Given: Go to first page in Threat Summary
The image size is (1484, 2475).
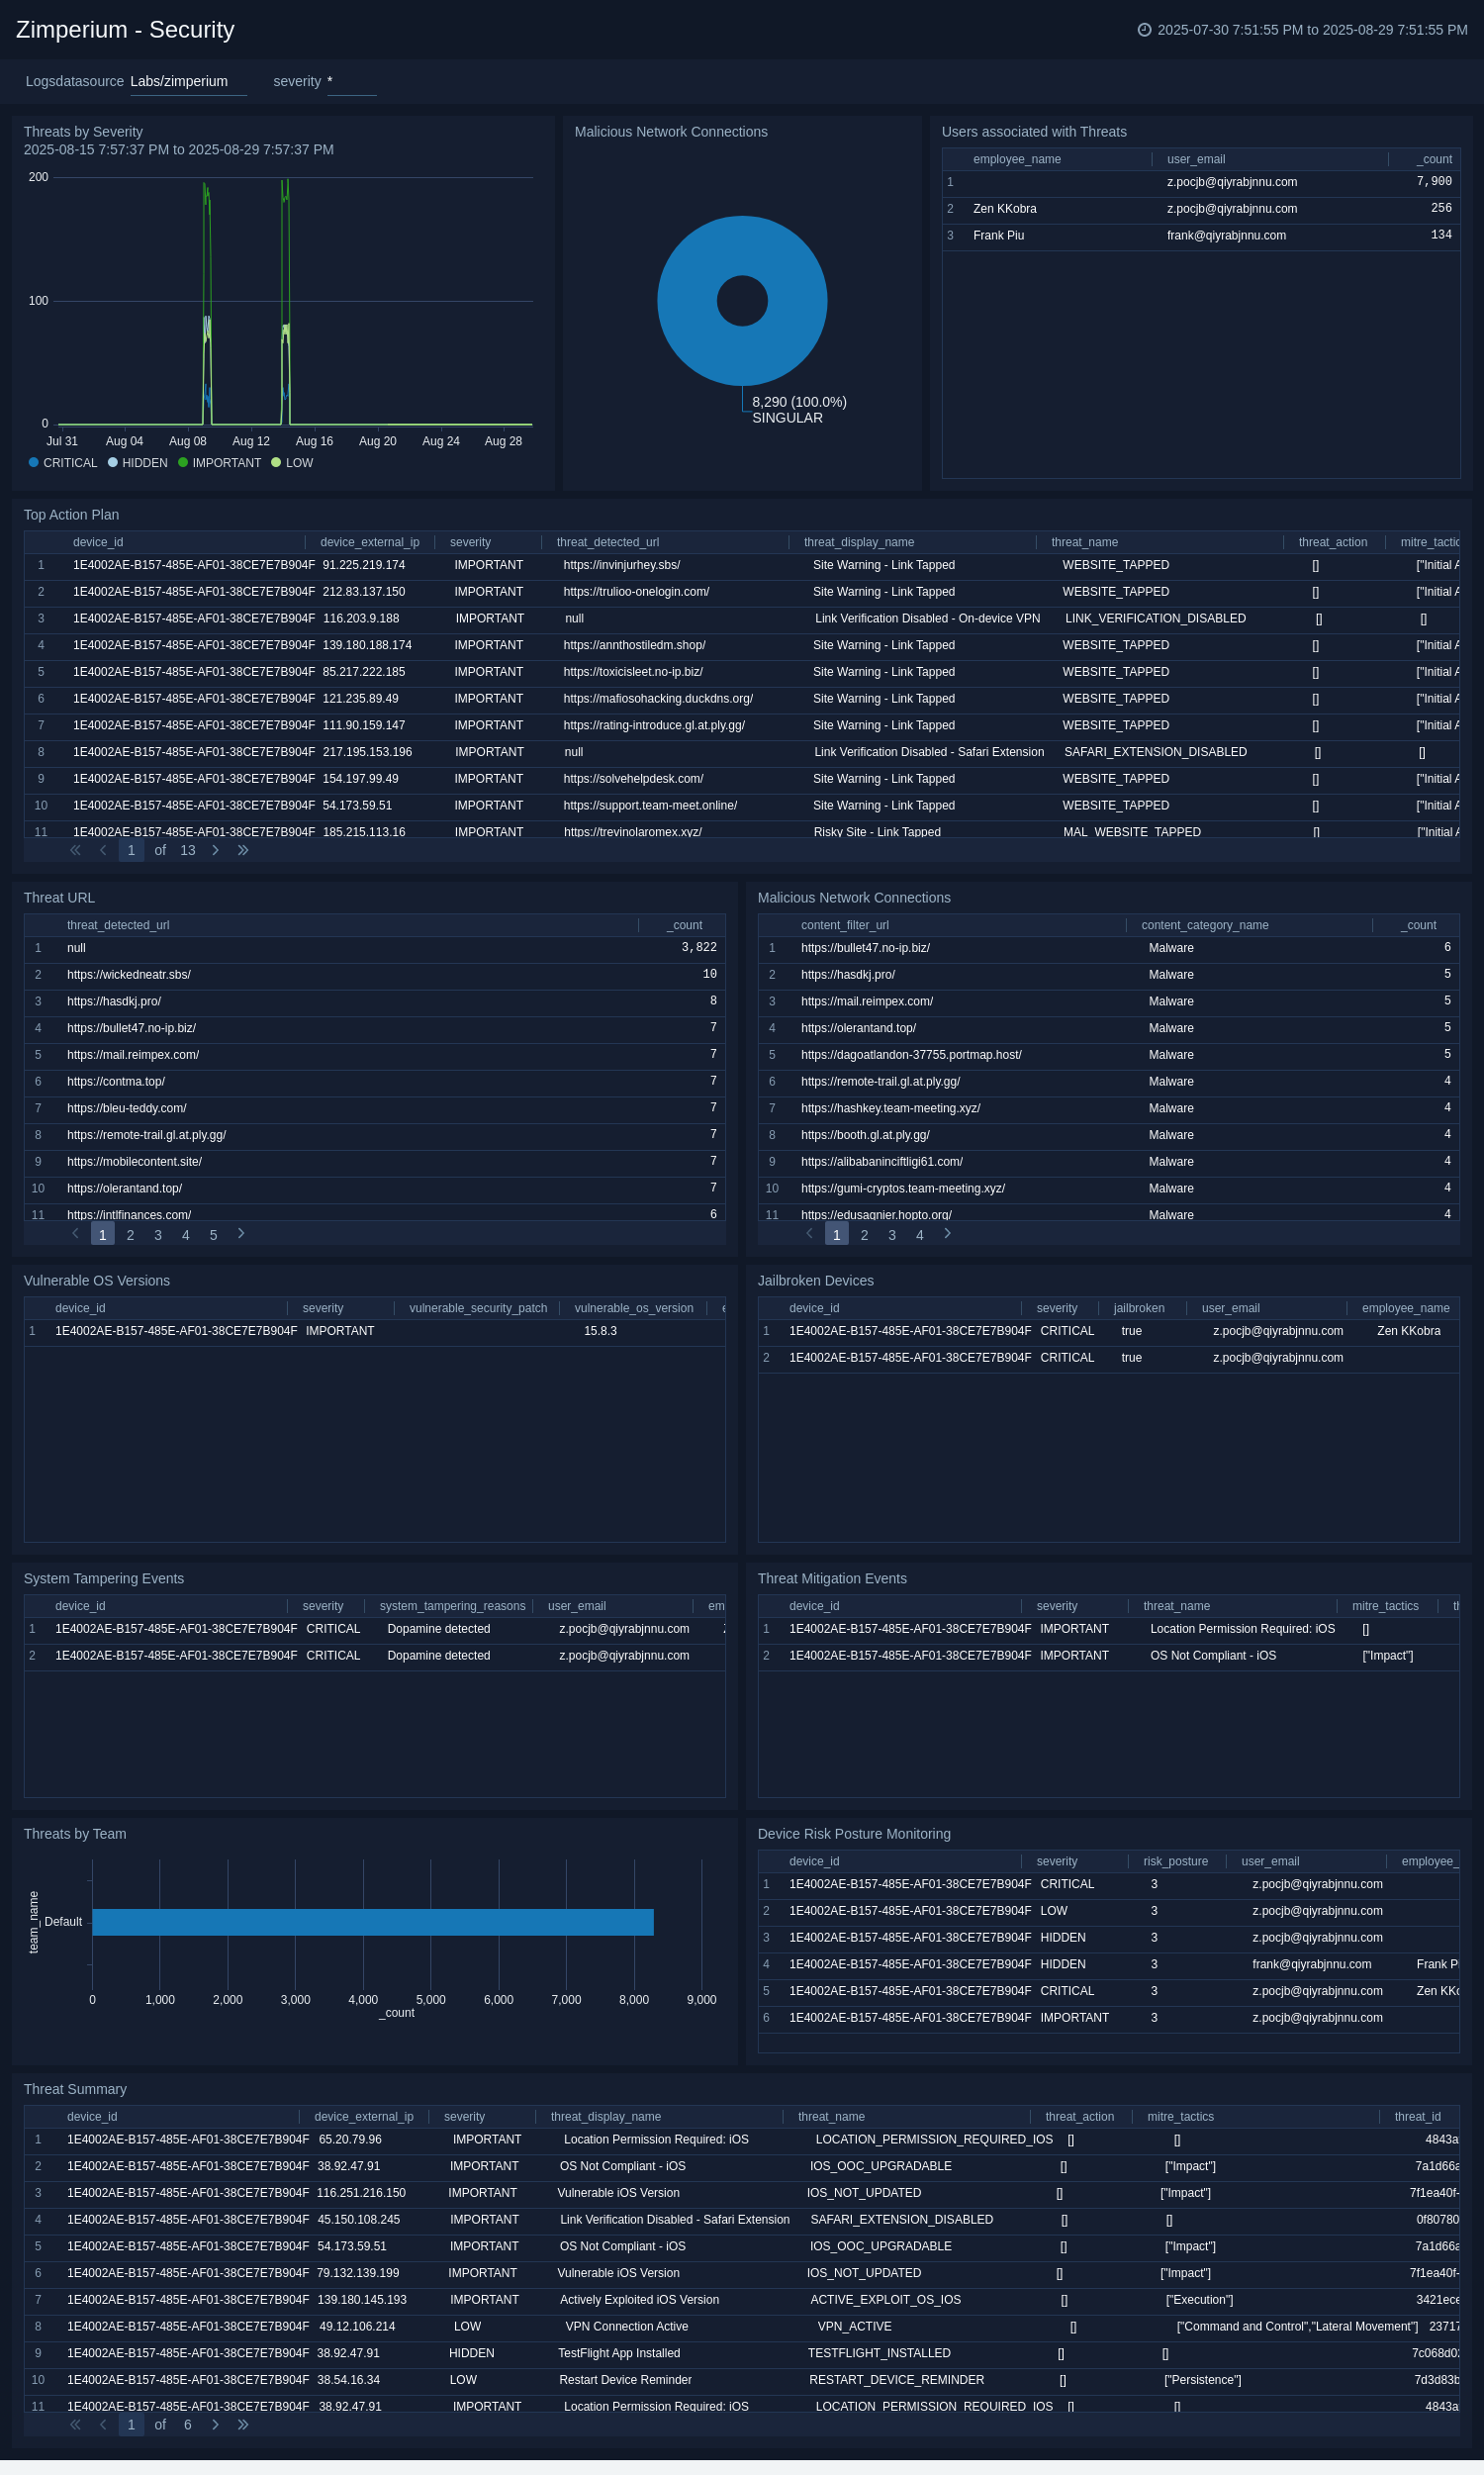Looking at the screenshot, I should click(75, 2425).
